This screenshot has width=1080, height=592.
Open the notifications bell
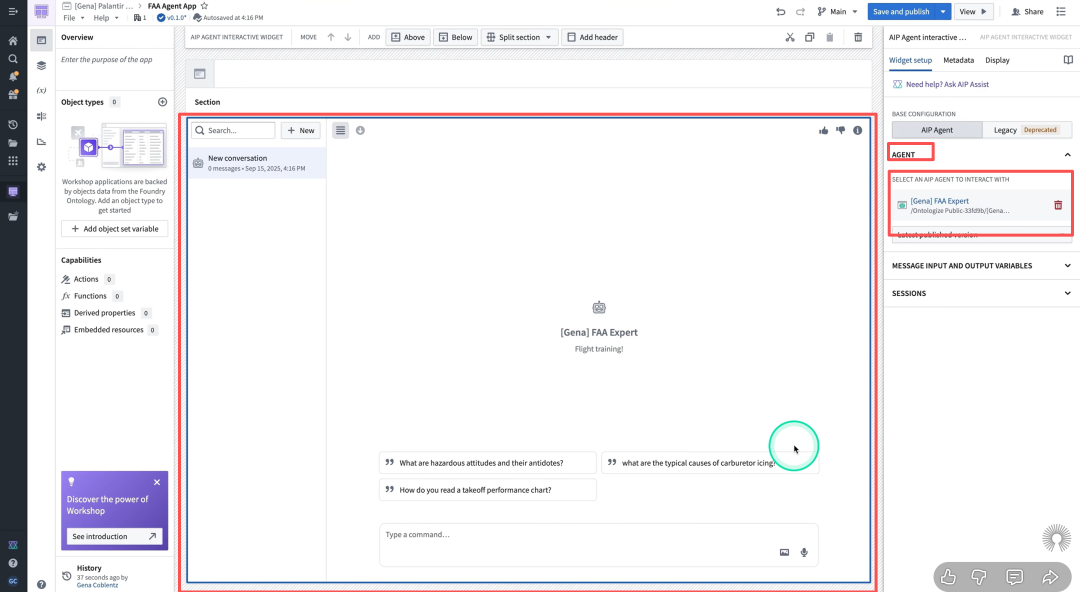(12, 76)
